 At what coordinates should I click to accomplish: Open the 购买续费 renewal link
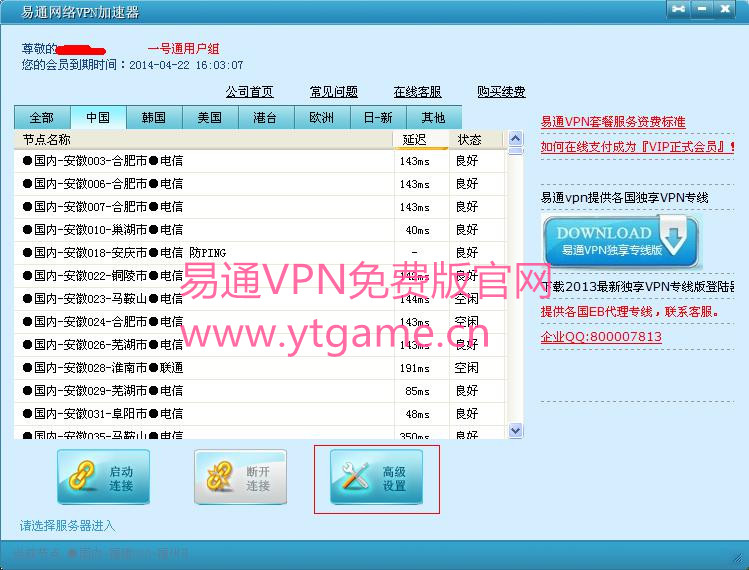click(x=502, y=92)
